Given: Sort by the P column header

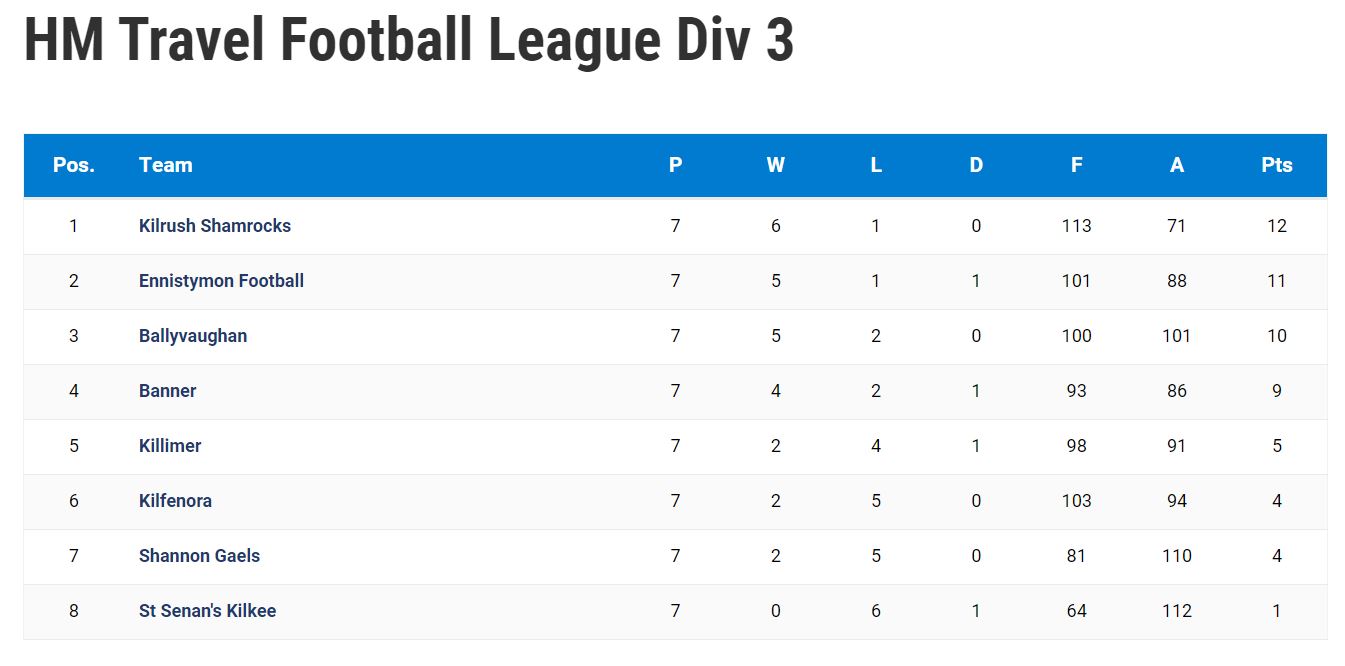Looking at the screenshot, I should [x=676, y=165].
